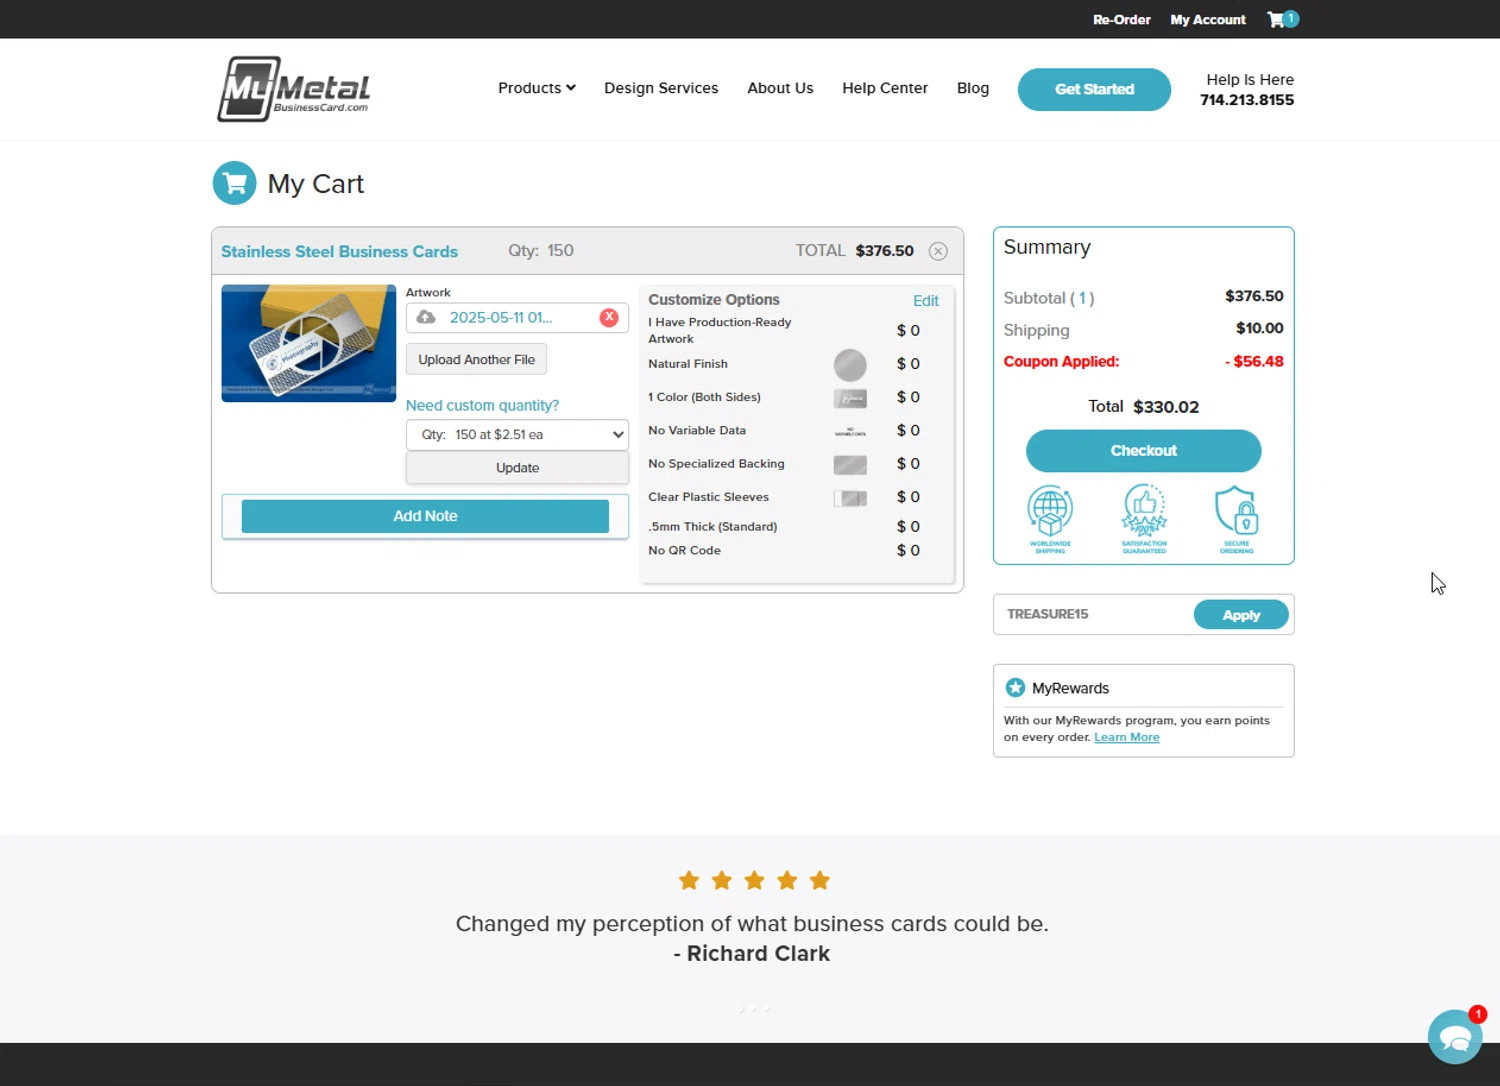Click the .5mm Thick (Standard) option row

pyautogui.click(x=784, y=526)
